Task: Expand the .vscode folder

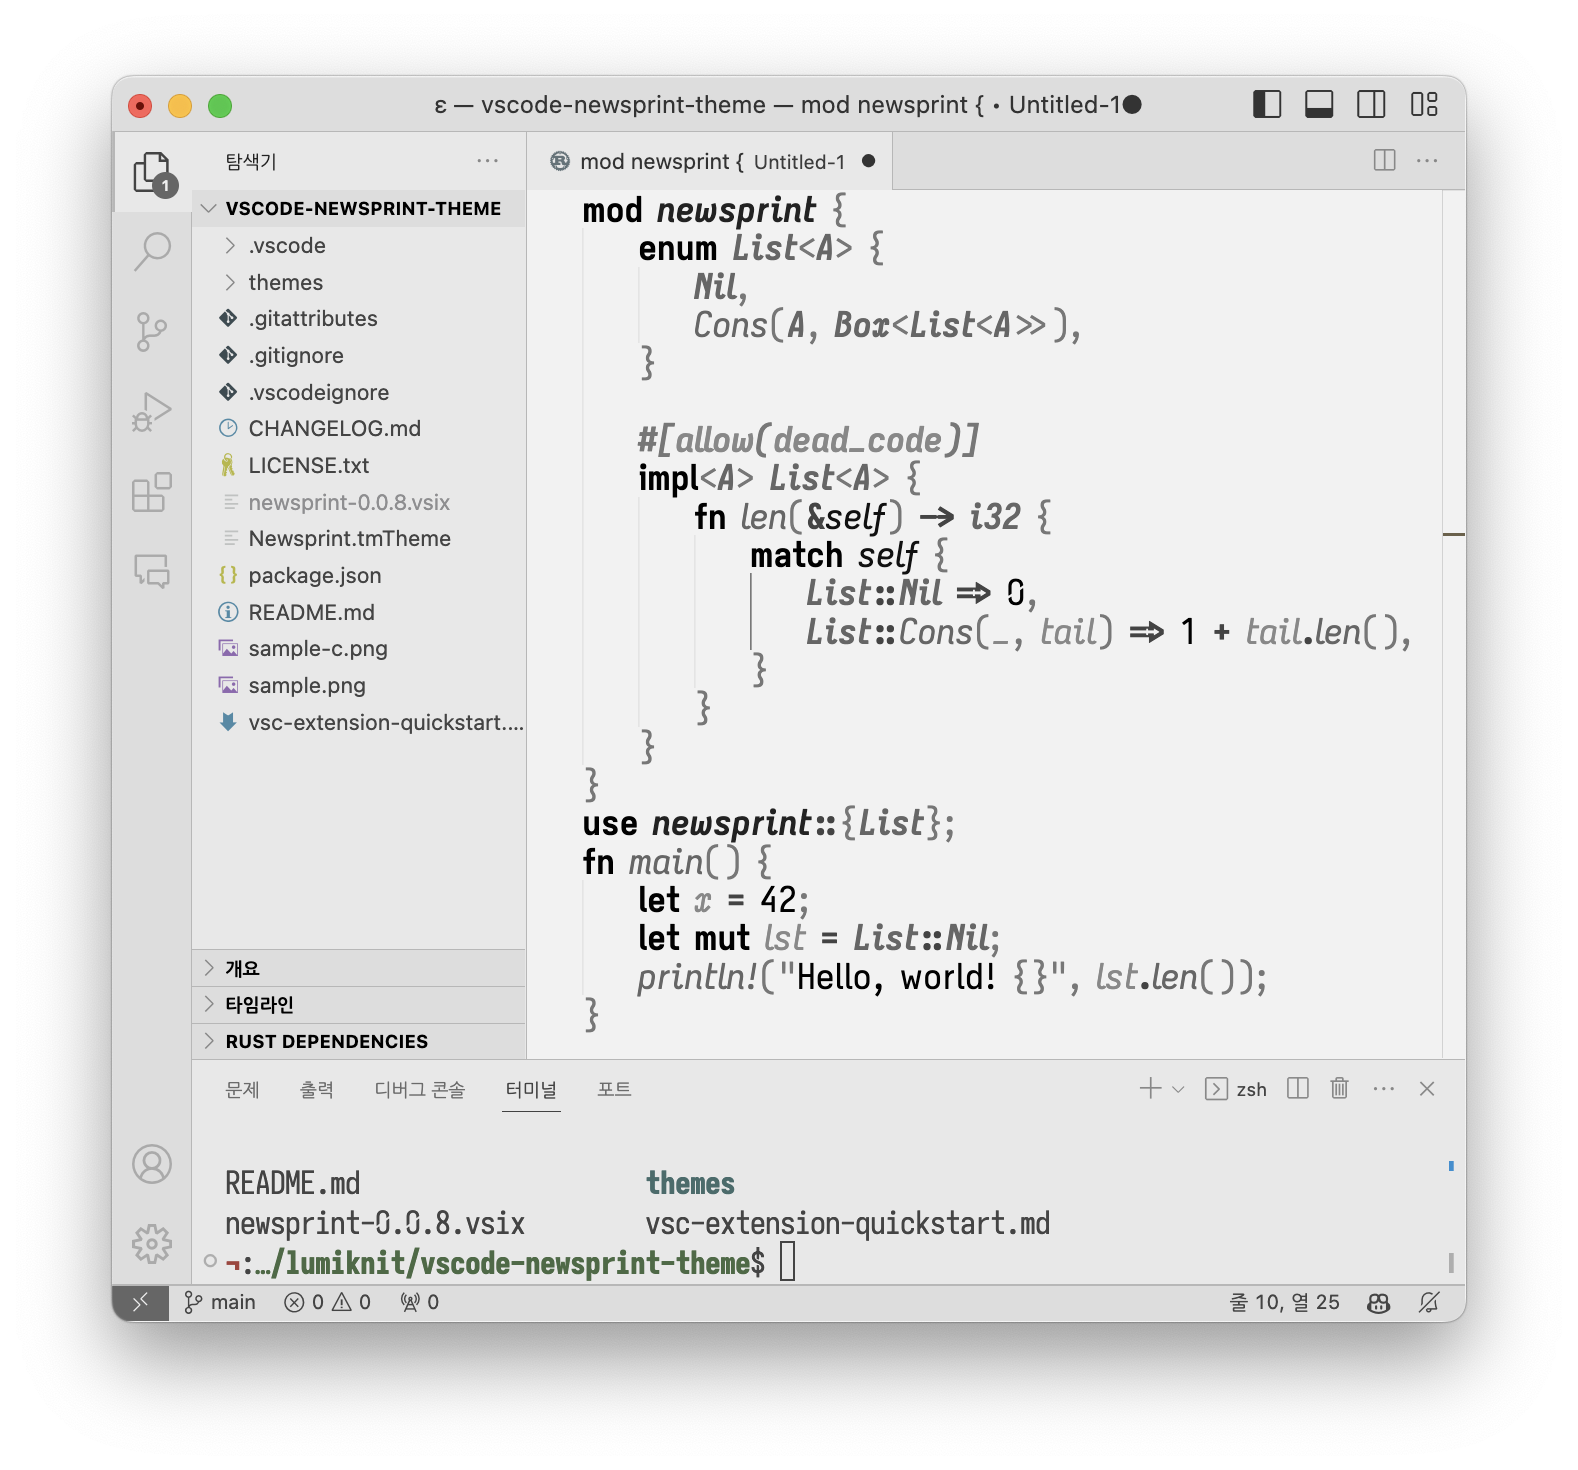Action: pyautogui.click(x=359, y=245)
